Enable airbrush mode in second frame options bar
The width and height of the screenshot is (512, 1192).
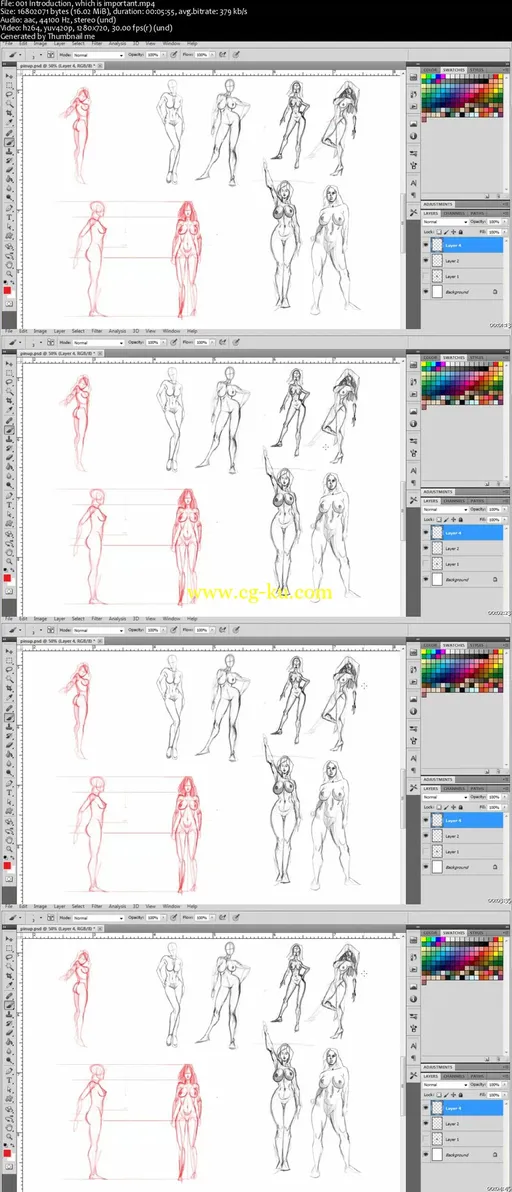(x=223, y=343)
